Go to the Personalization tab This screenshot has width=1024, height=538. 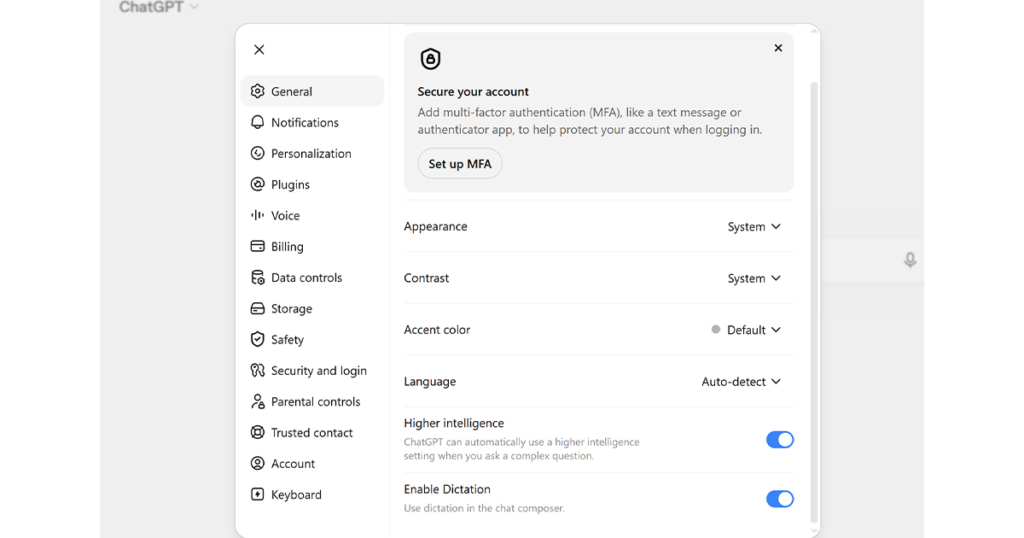coord(312,153)
